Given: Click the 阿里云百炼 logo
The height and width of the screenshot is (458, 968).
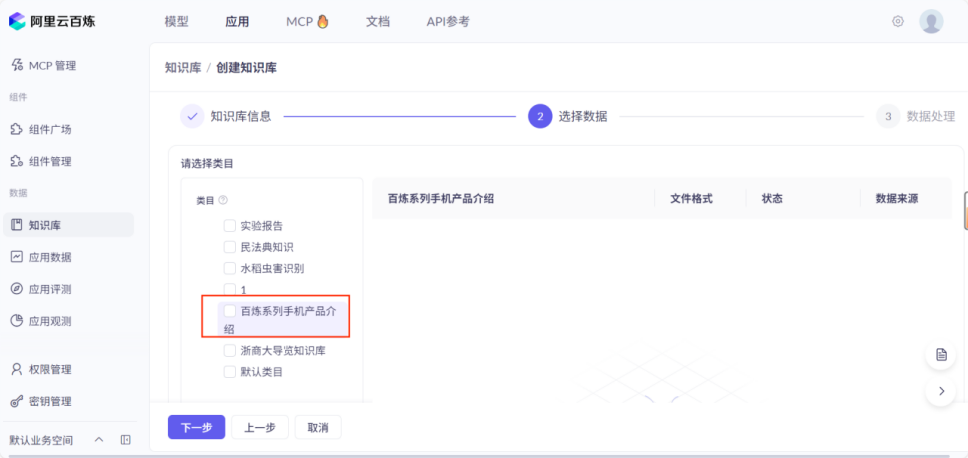Looking at the screenshot, I should tap(52, 22).
